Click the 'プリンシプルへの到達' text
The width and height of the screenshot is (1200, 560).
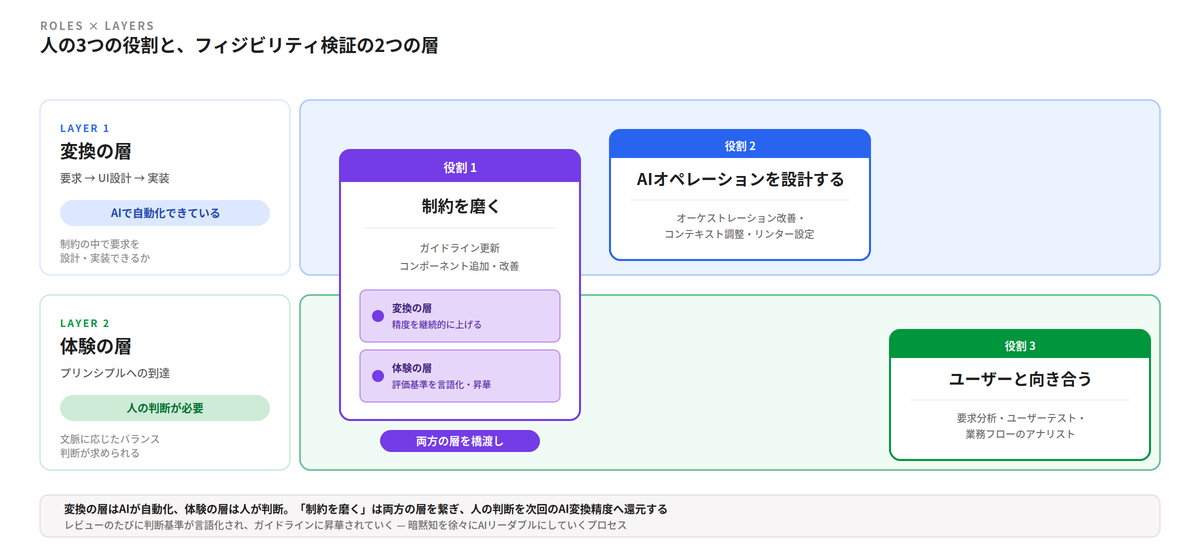115,373
